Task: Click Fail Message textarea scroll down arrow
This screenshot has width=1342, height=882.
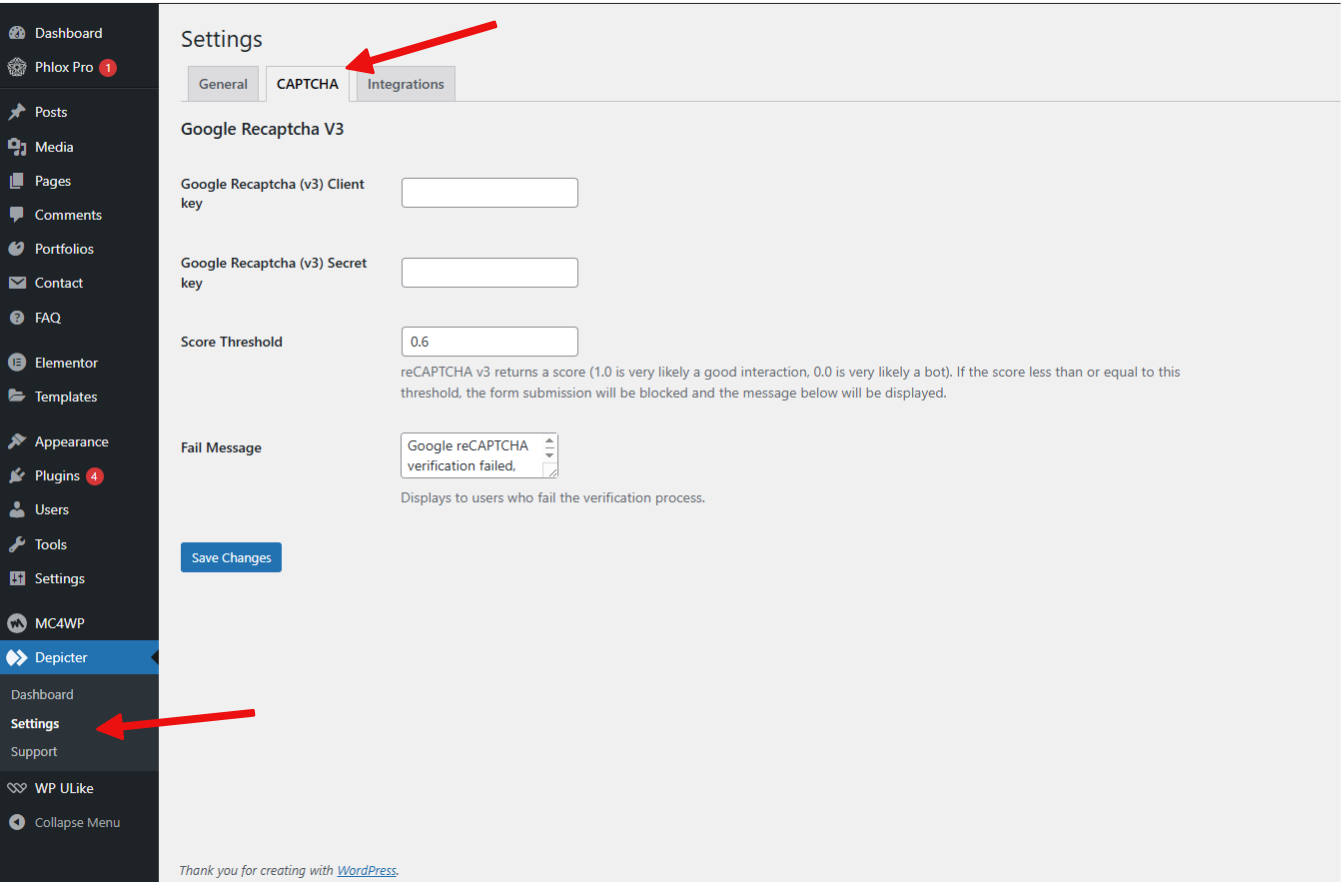Action: [550, 455]
